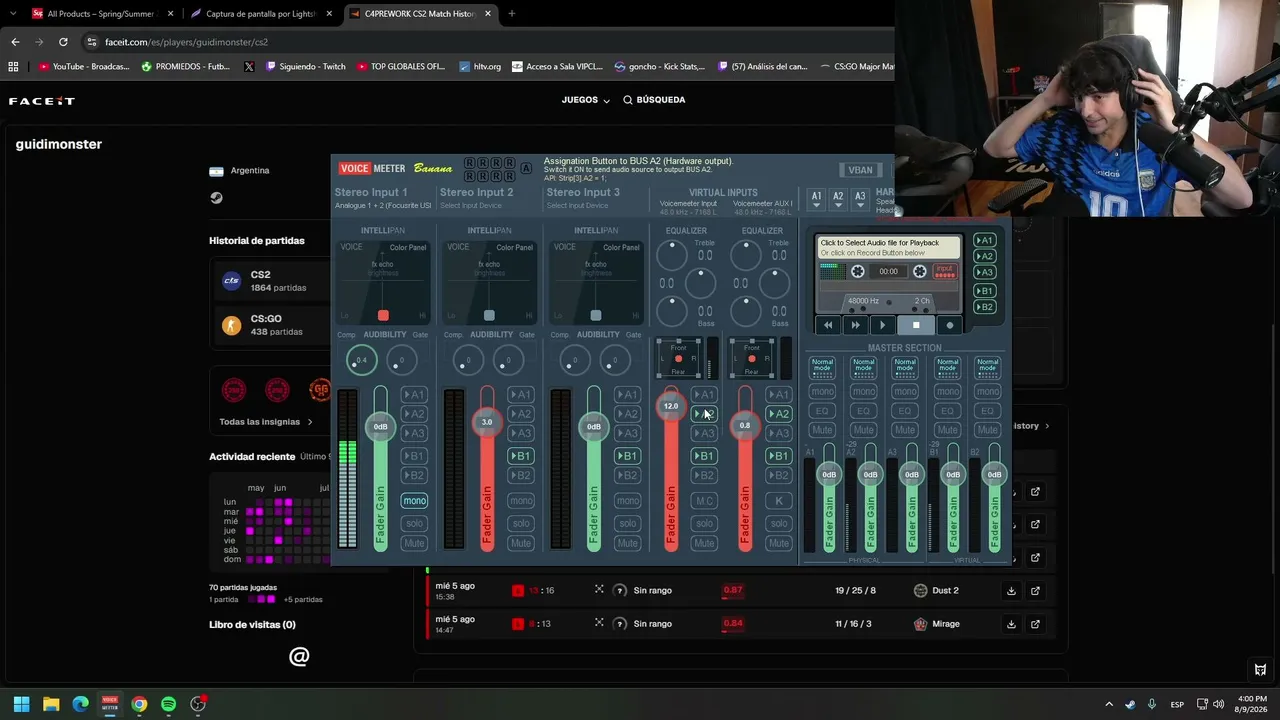Open the Mirage match in new window
Viewport: 1280px width, 720px height.
point(1035,624)
